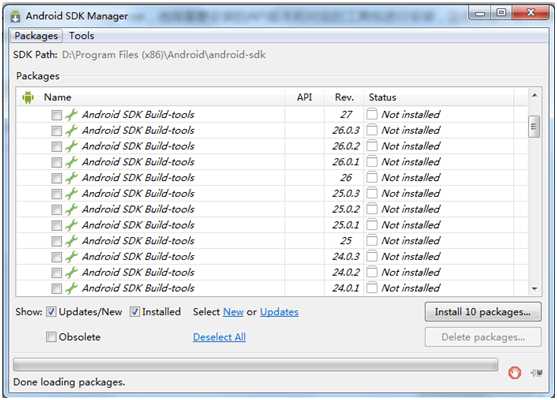Viewport: 557px width, 400px height.
Task: Click the wrench icon for Build-tools 25.0.2
Action: tap(71, 209)
